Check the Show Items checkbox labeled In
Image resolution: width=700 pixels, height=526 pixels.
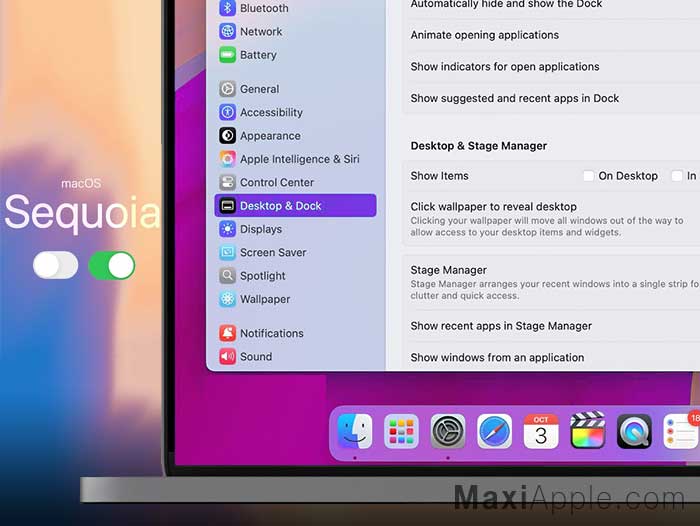click(x=677, y=176)
